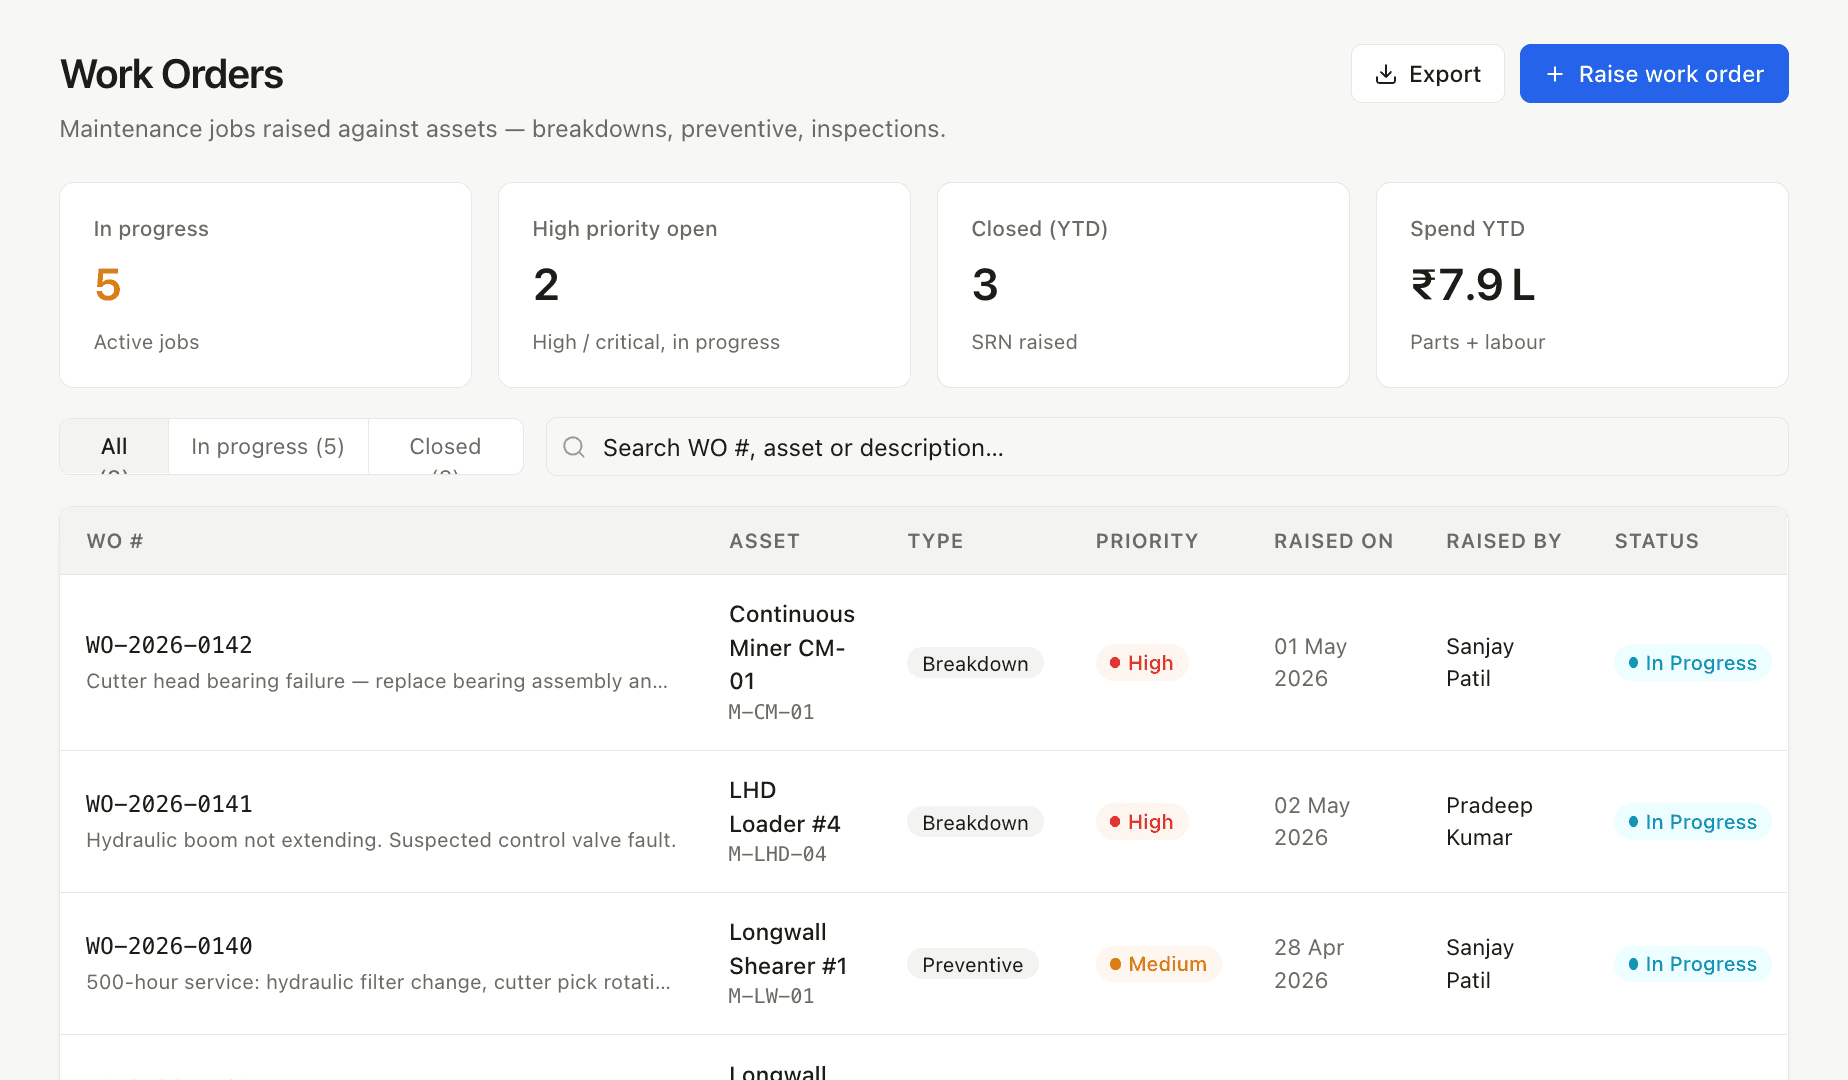Screen dimensions: 1848x1080
Task: Click the search magnifier icon
Action: click(574, 447)
